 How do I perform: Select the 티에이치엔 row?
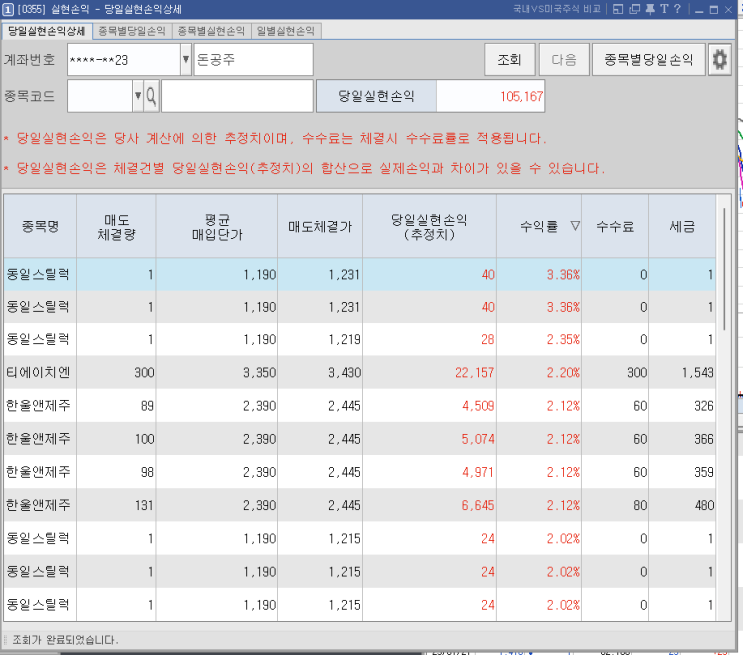point(360,373)
